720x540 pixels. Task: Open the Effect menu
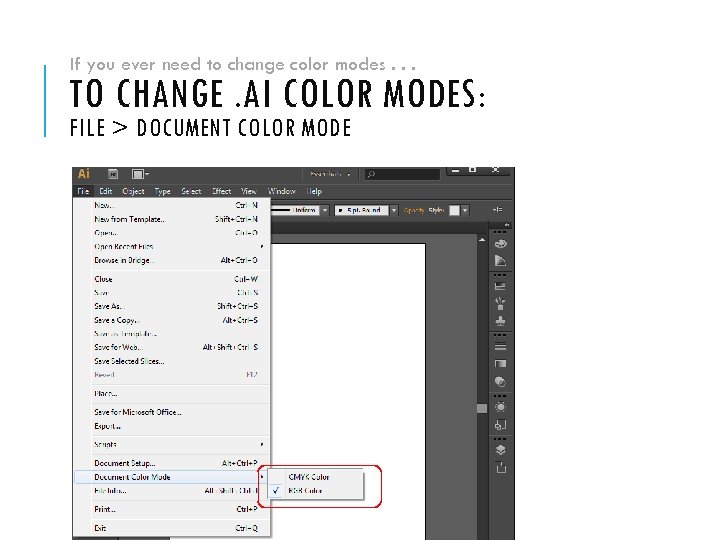click(221, 191)
